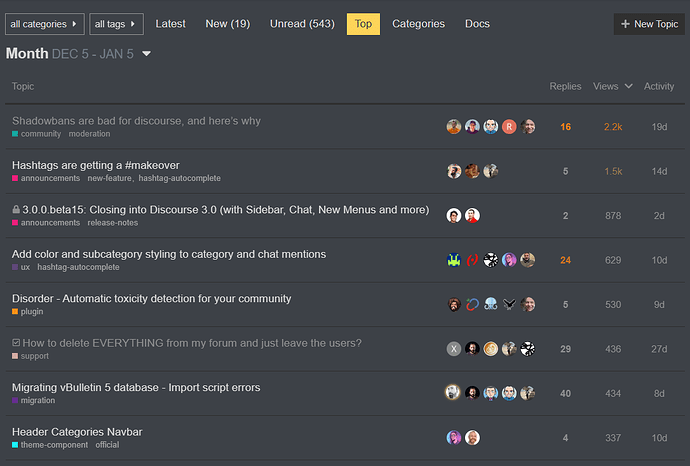Image resolution: width=690 pixels, height=466 pixels.
Task: Click the green monster avatar on color styling topic
Action: [454, 260]
